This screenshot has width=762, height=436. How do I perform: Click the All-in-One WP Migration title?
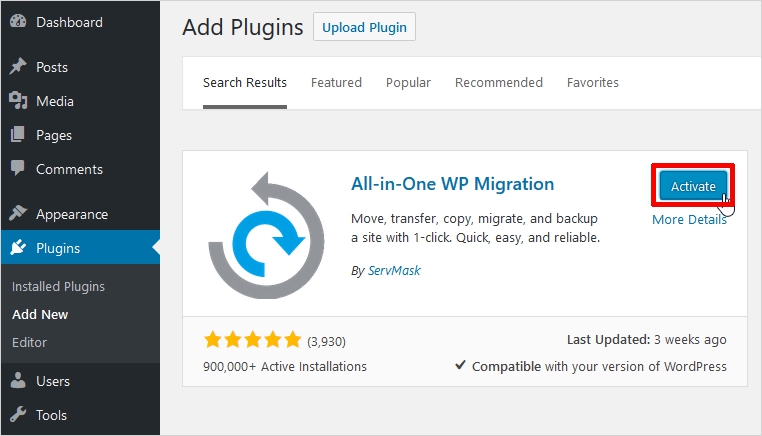coord(452,184)
